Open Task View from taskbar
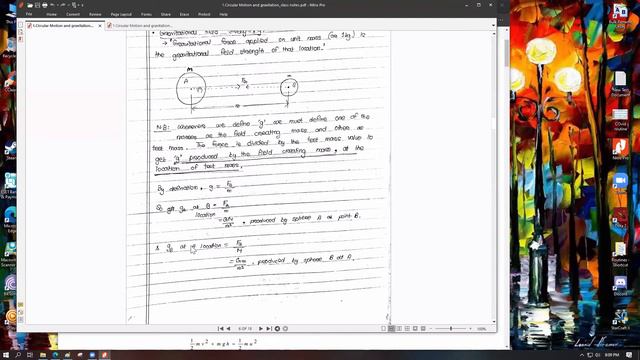This screenshot has width=640, height=360. 30,355
